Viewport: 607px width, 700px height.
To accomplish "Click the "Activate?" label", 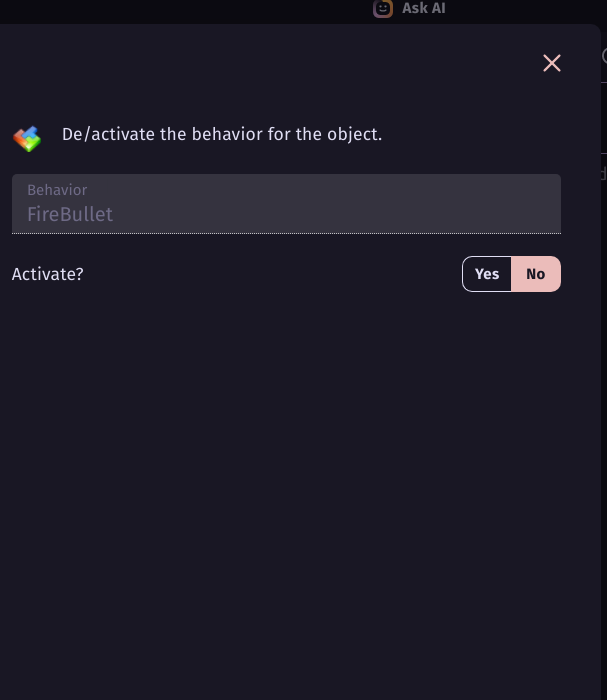I will tap(48, 274).
